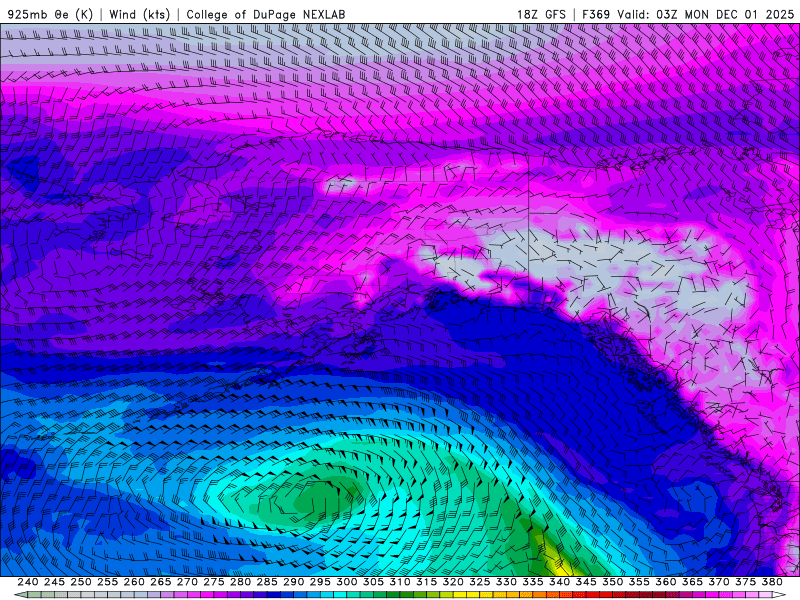The width and height of the screenshot is (800, 600).
Task: Click the 330 value on the color scale
Action: pyautogui.click(x=506, y=582)
